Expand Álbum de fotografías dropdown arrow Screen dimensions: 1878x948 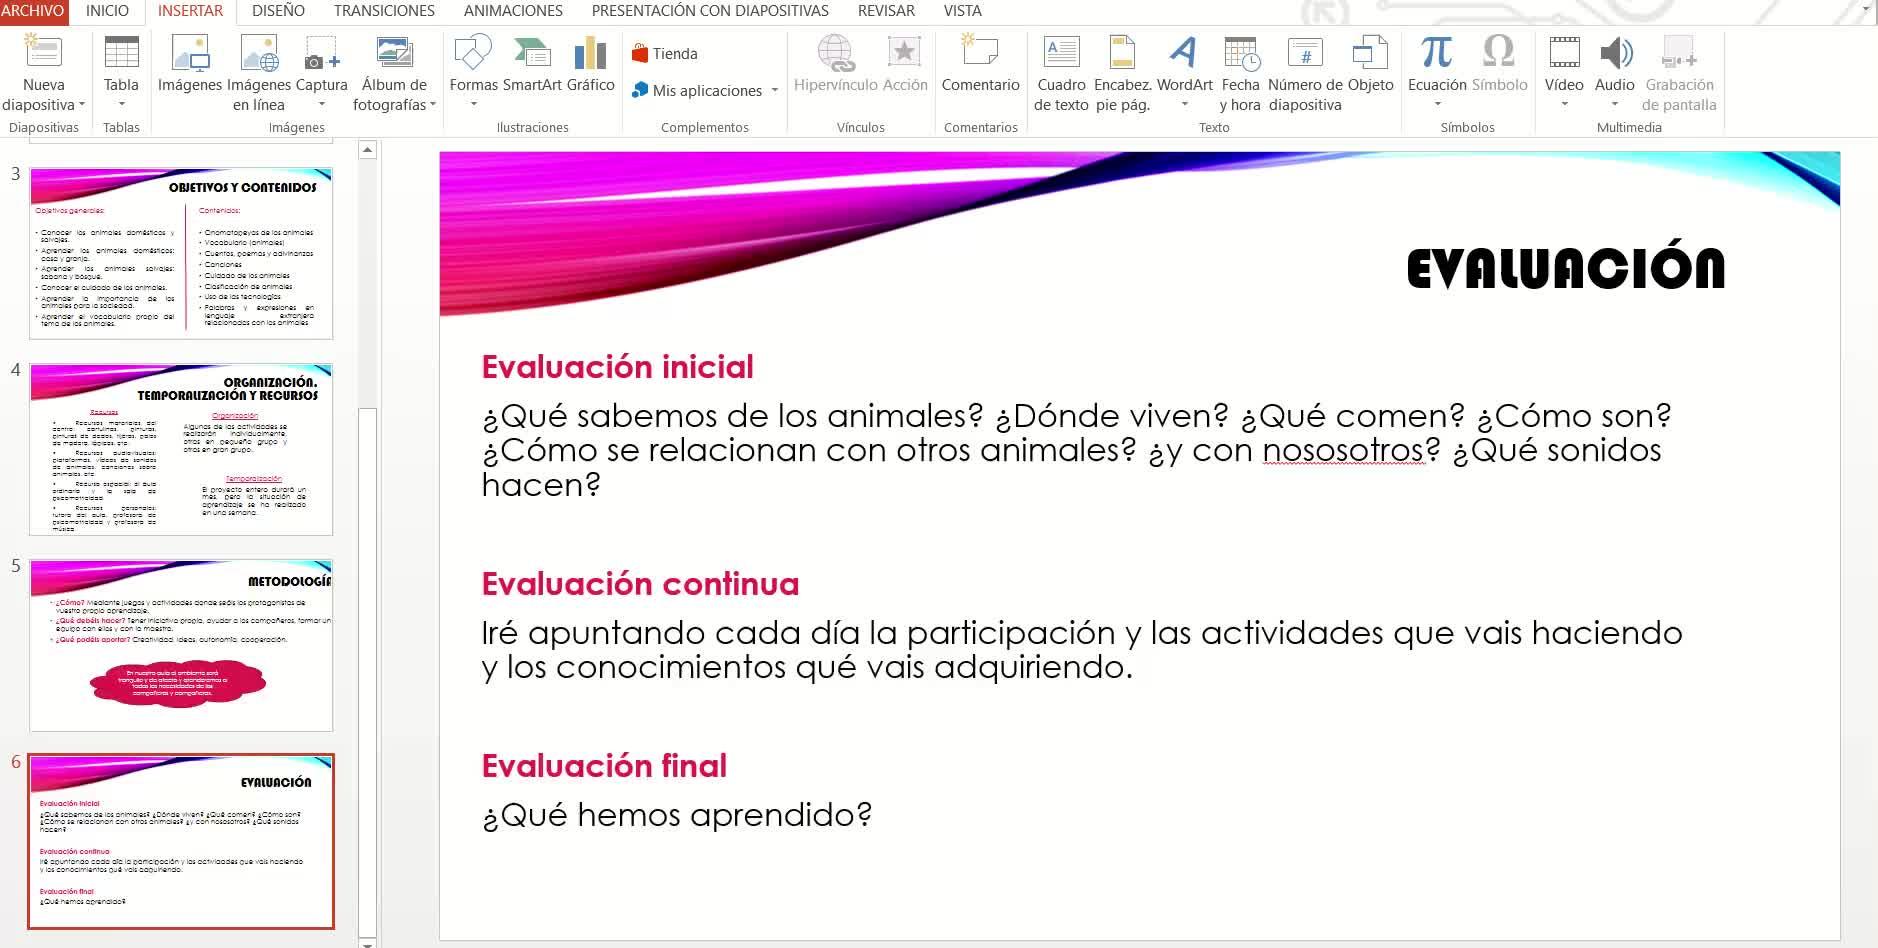click(433, 105)
